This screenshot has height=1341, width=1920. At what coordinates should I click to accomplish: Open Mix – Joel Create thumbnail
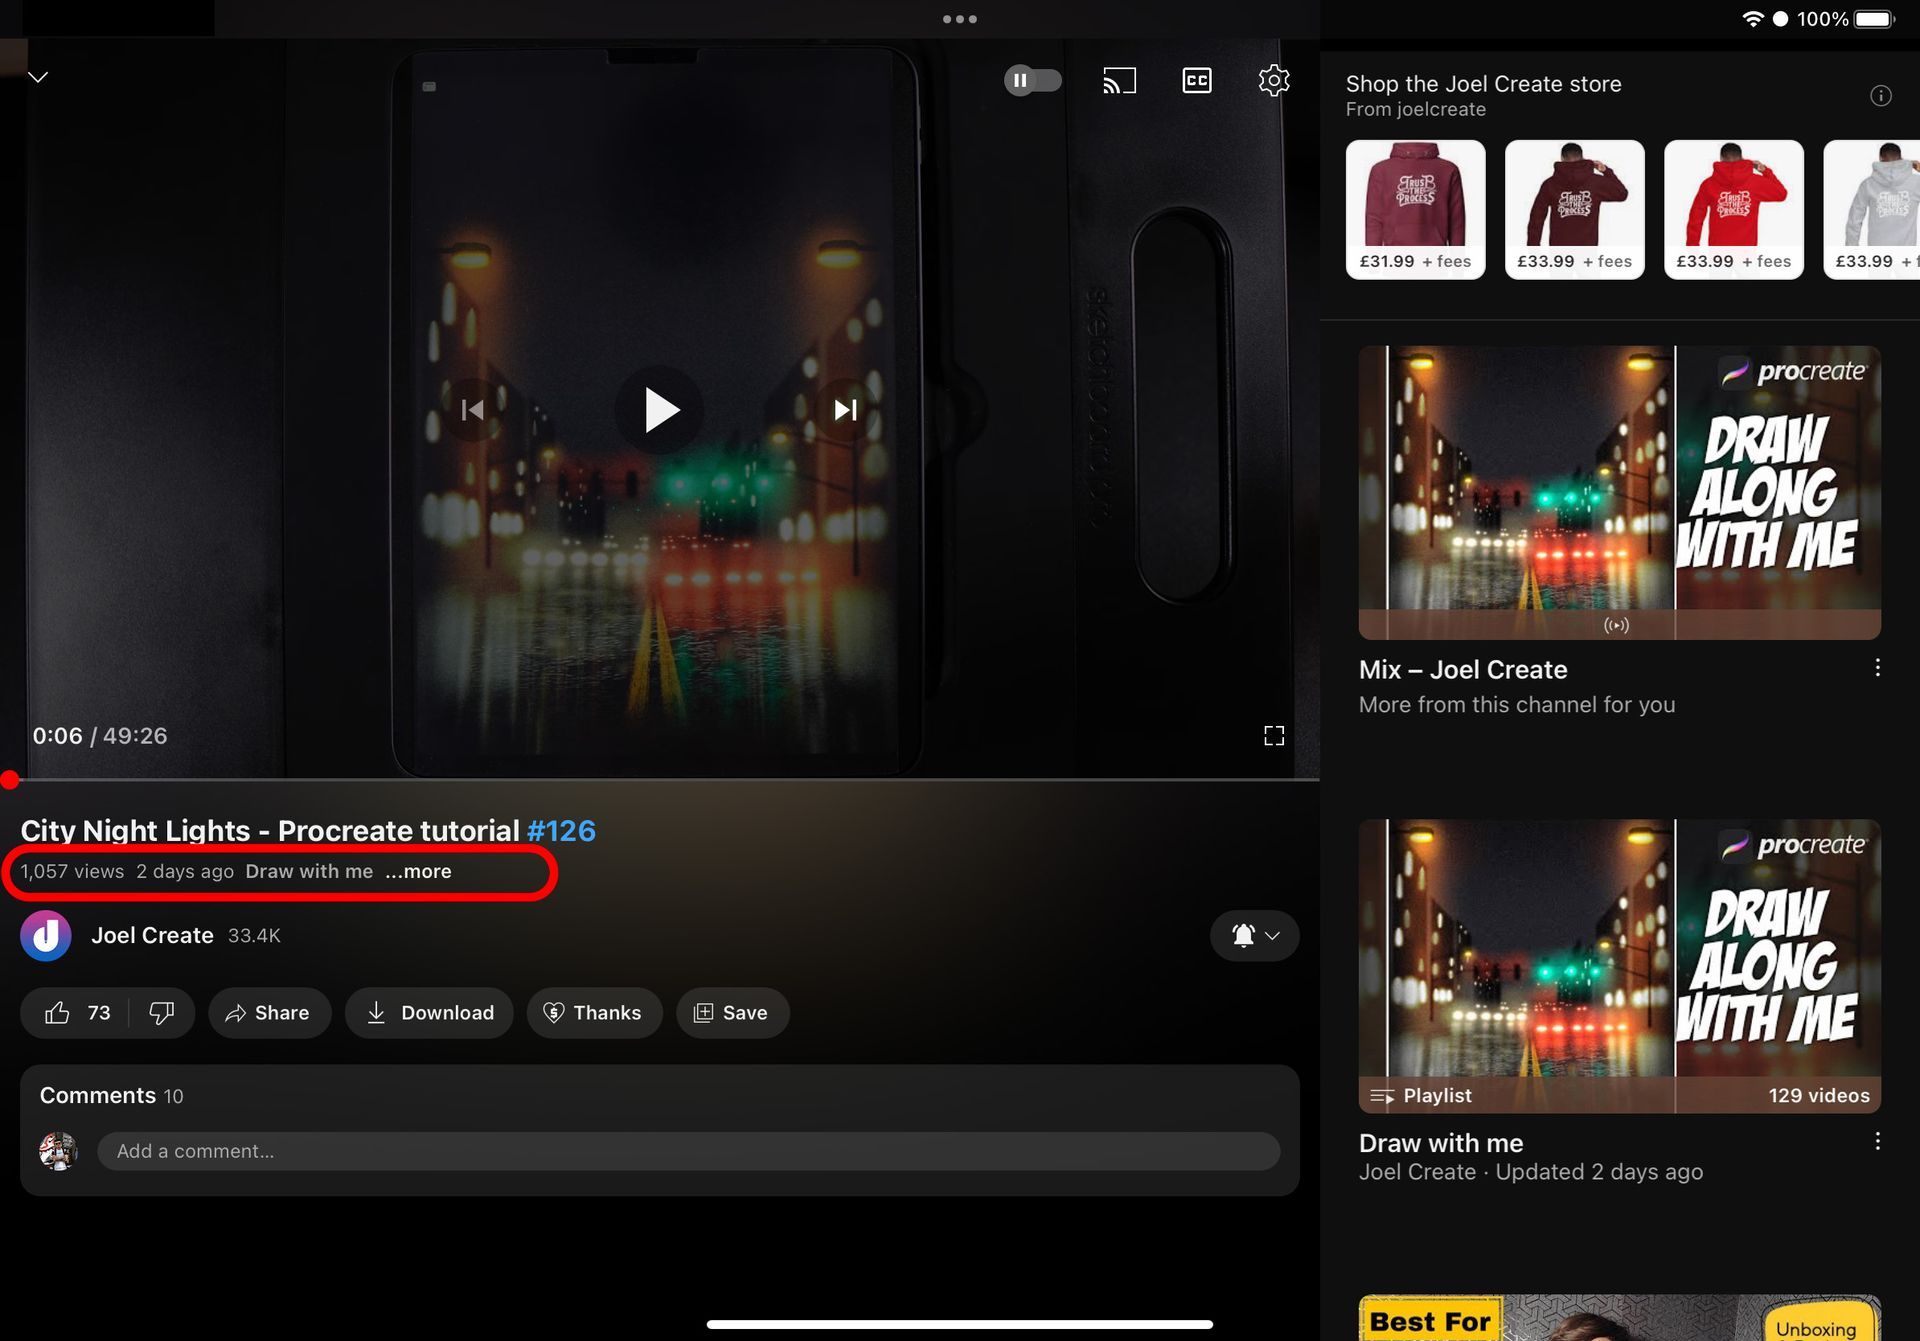pos(1619,492)
